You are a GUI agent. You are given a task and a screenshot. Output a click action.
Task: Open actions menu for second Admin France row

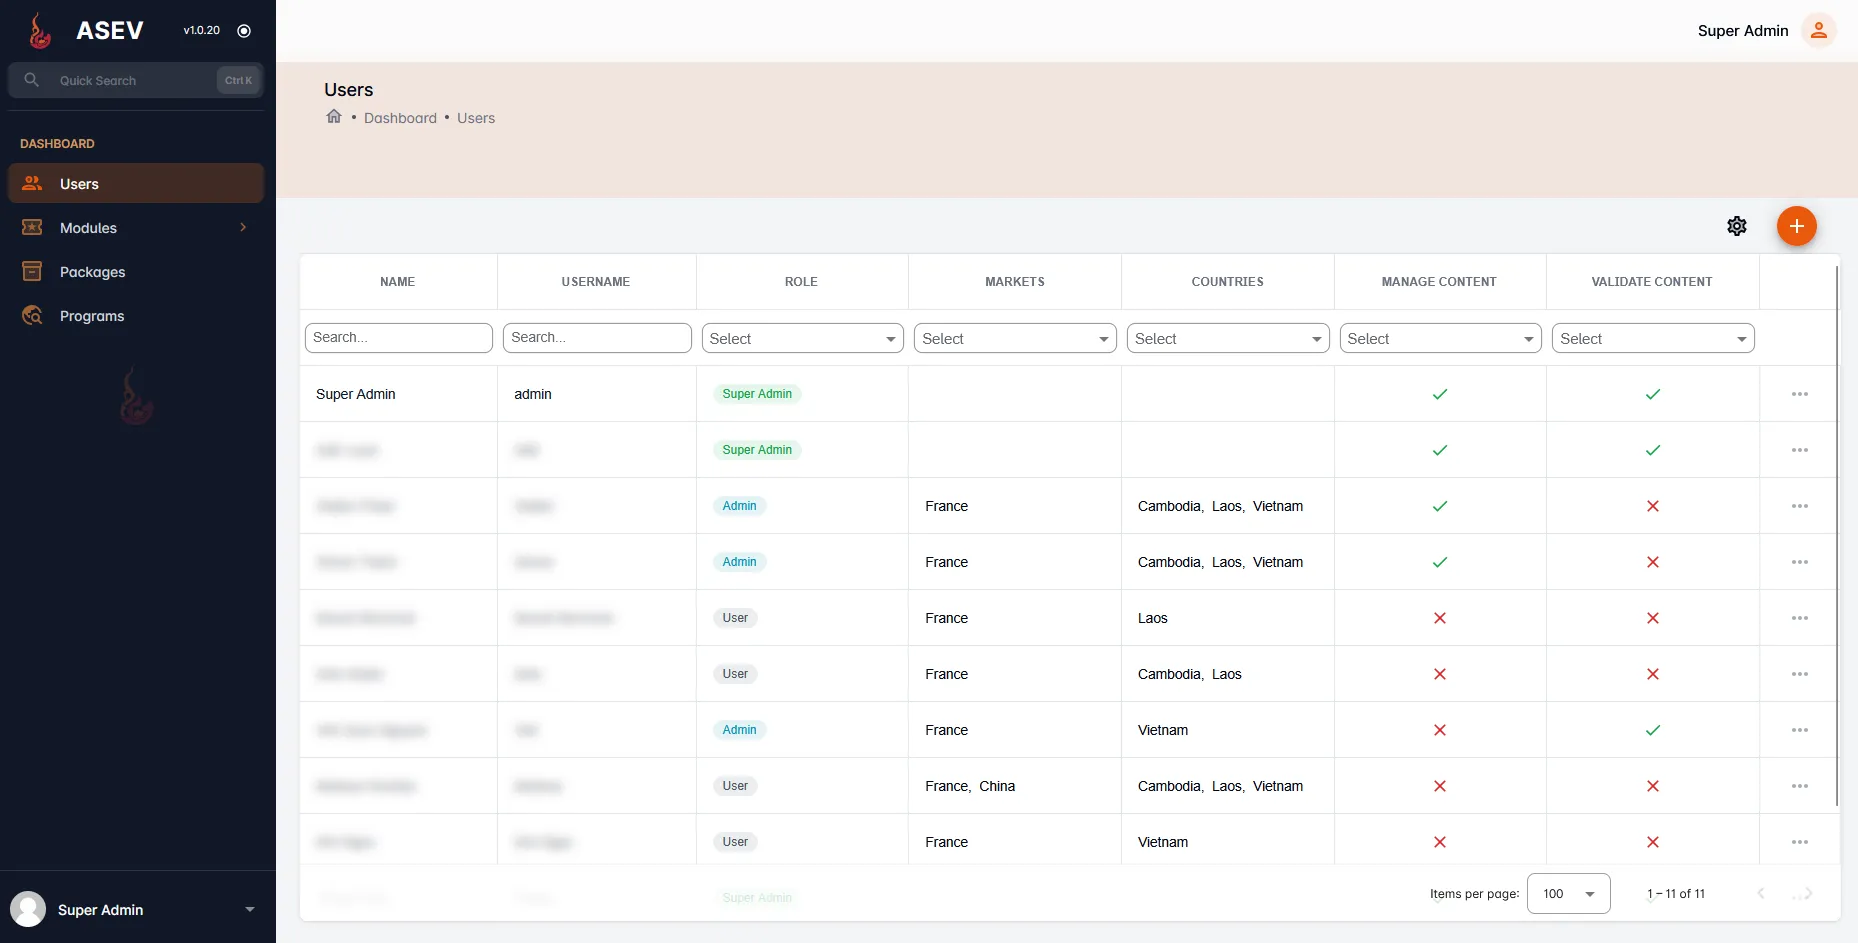[1800, 562]
